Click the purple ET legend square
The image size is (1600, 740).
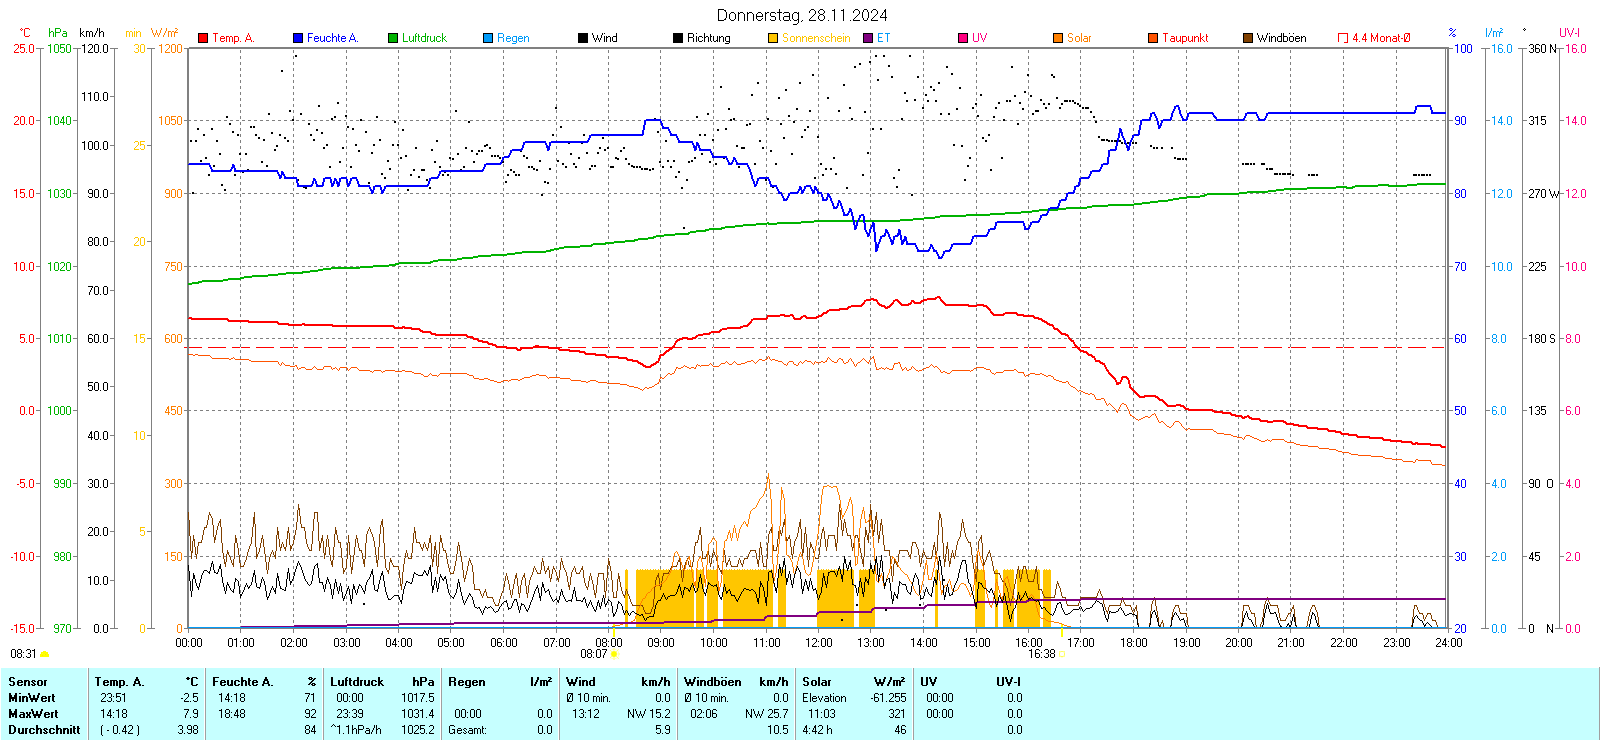pyautogui.click(x=868, y=38)
